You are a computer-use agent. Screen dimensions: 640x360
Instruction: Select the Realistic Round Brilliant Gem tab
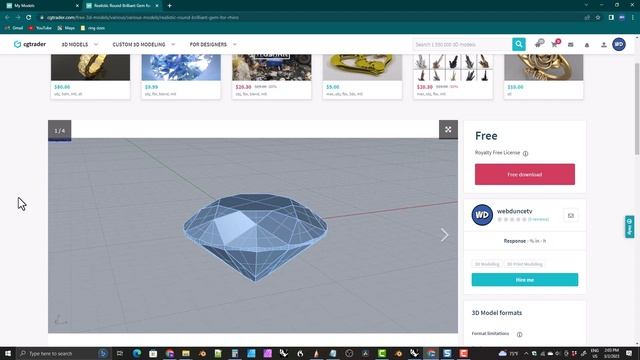(x=122, y=6)
